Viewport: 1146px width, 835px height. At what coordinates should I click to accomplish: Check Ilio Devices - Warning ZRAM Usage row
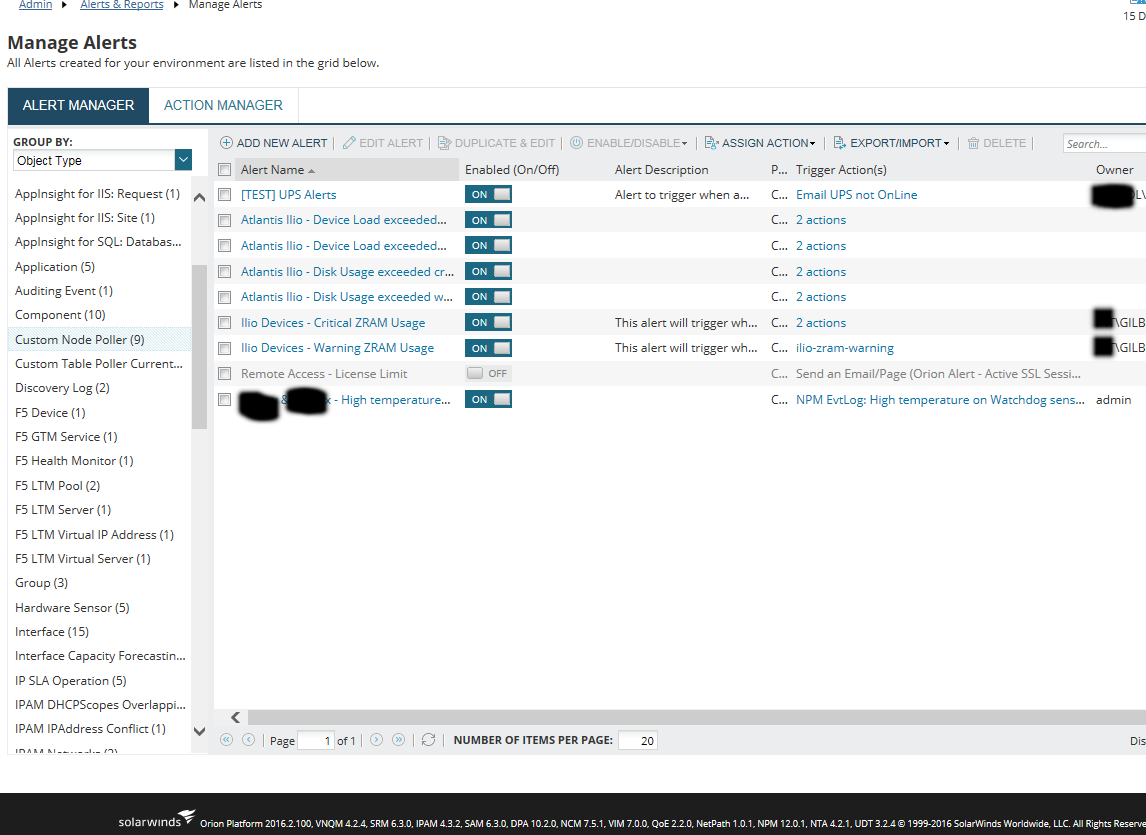pyautogui.click(x=225, y=348)
